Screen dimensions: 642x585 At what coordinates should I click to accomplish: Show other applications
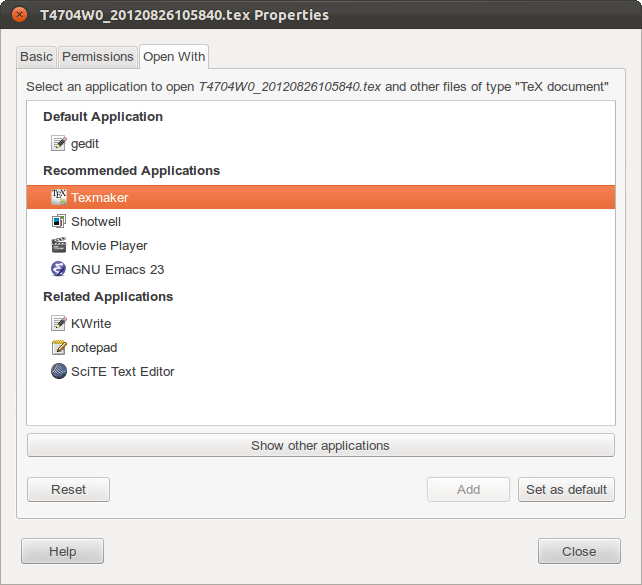[x=321, y=445]
